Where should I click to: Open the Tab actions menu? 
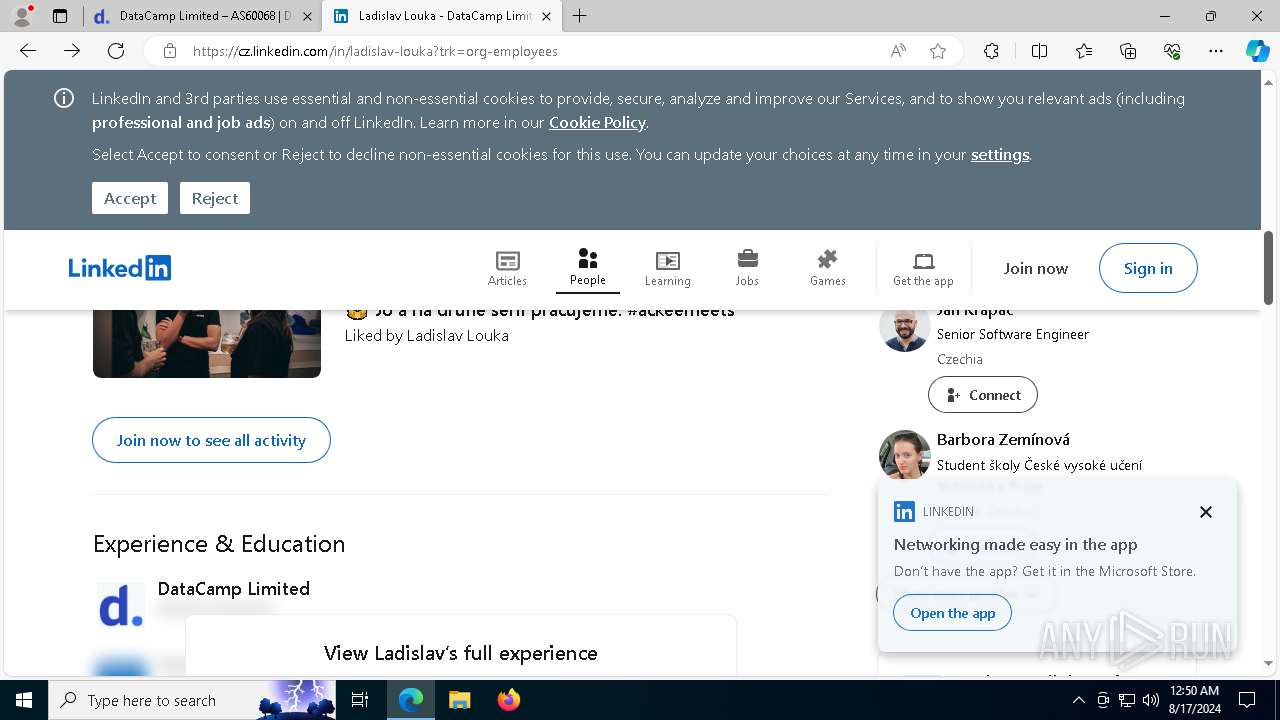(60, 16)
